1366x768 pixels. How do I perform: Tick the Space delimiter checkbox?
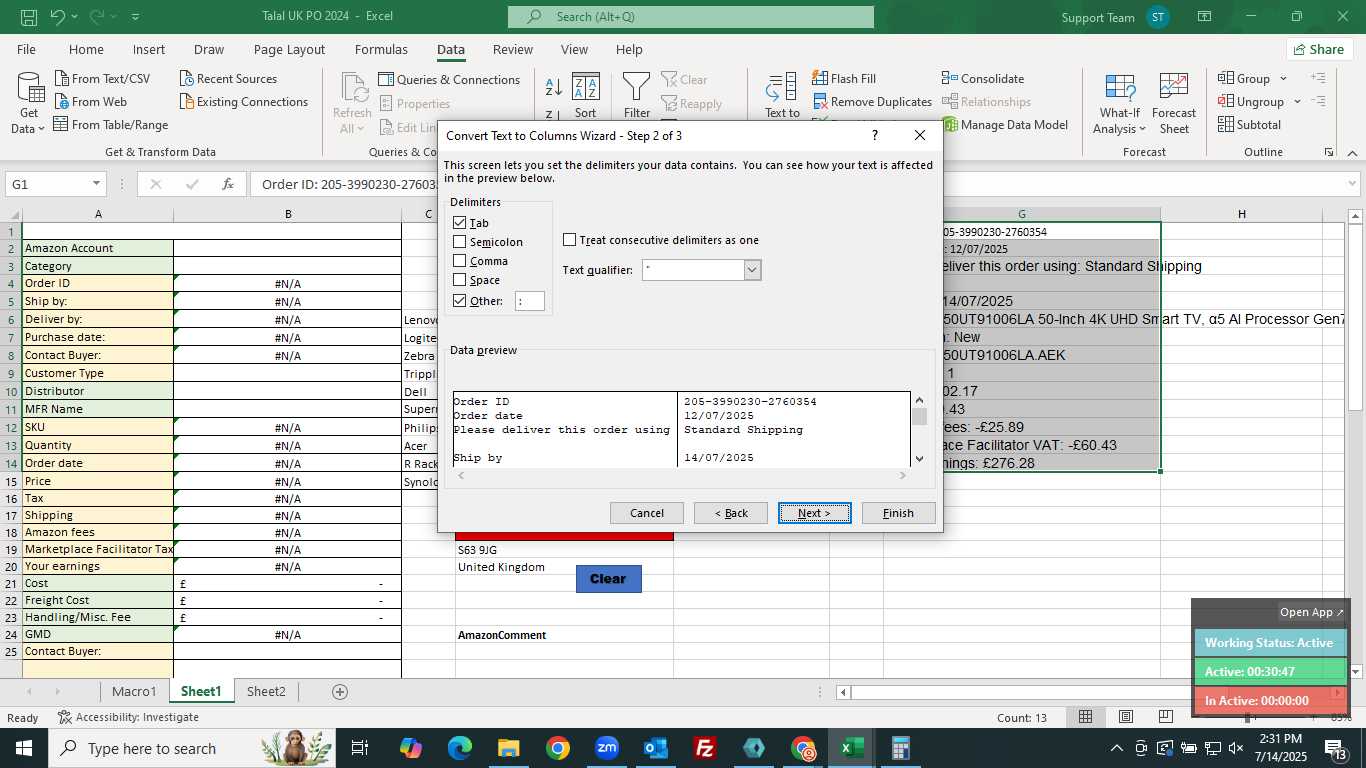click(x=460, y=280)
